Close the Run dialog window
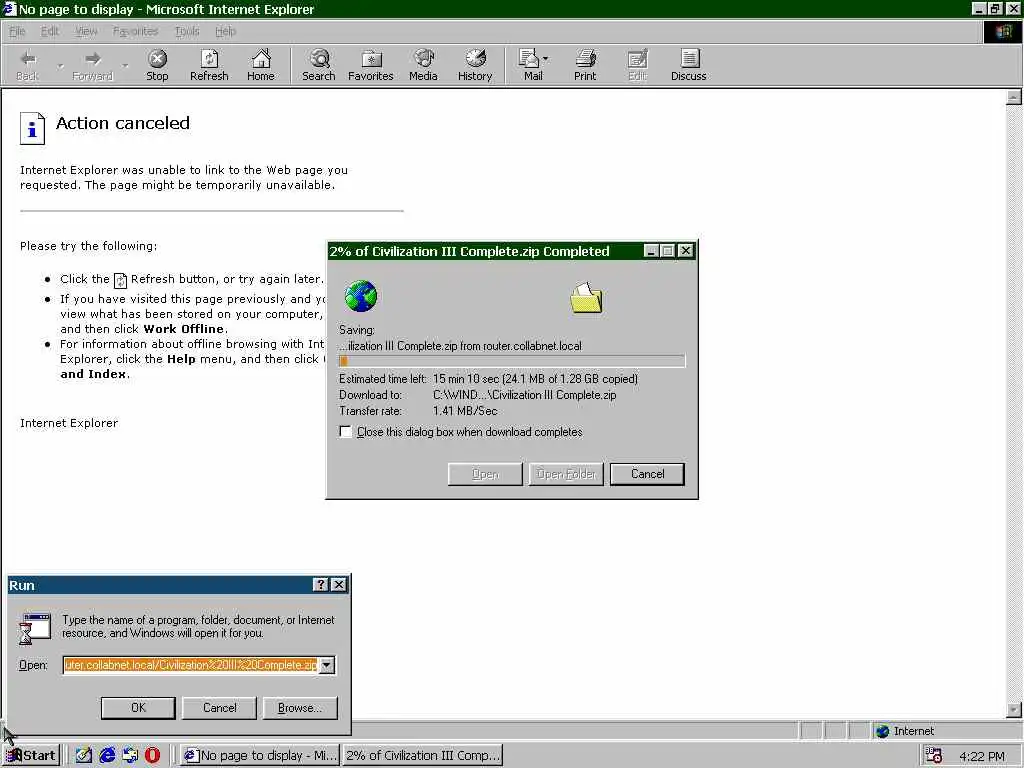Screen dimensions: 1024x768 coord(338,584)
